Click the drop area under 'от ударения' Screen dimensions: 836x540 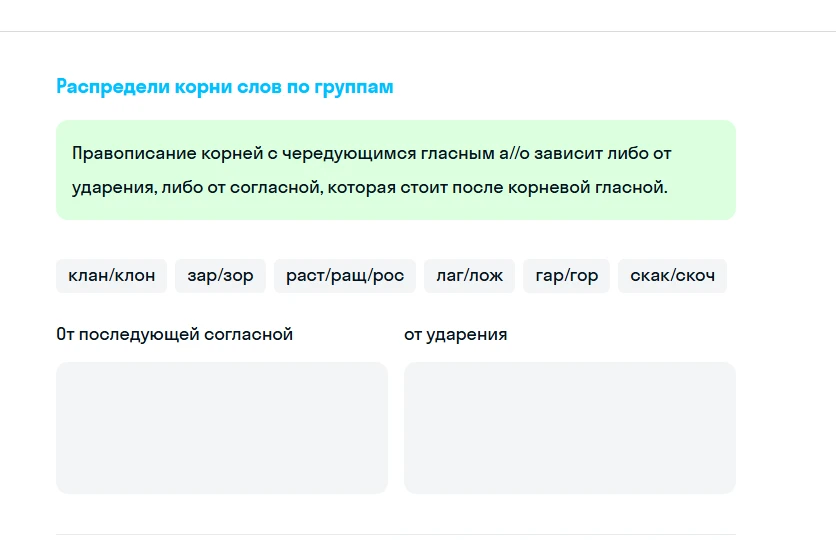pyautogui.click(x=570, y=428)
